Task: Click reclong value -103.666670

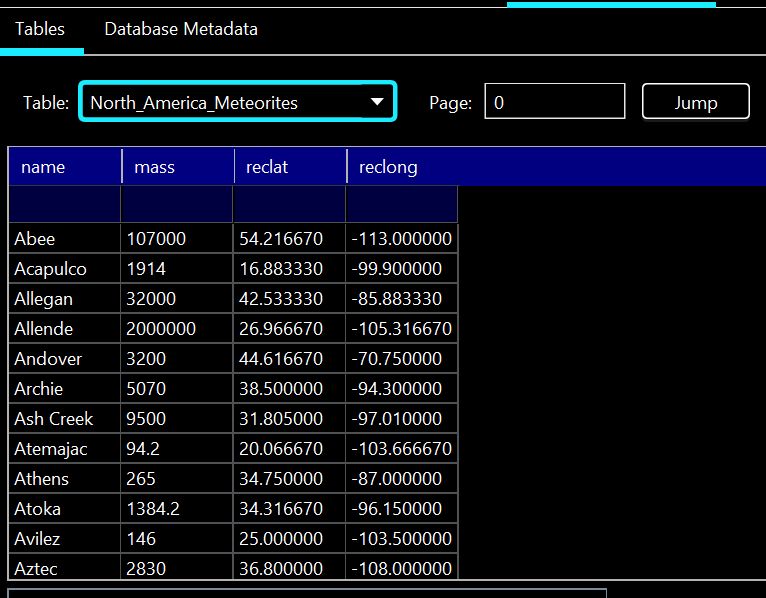Action: click(402, 448)
